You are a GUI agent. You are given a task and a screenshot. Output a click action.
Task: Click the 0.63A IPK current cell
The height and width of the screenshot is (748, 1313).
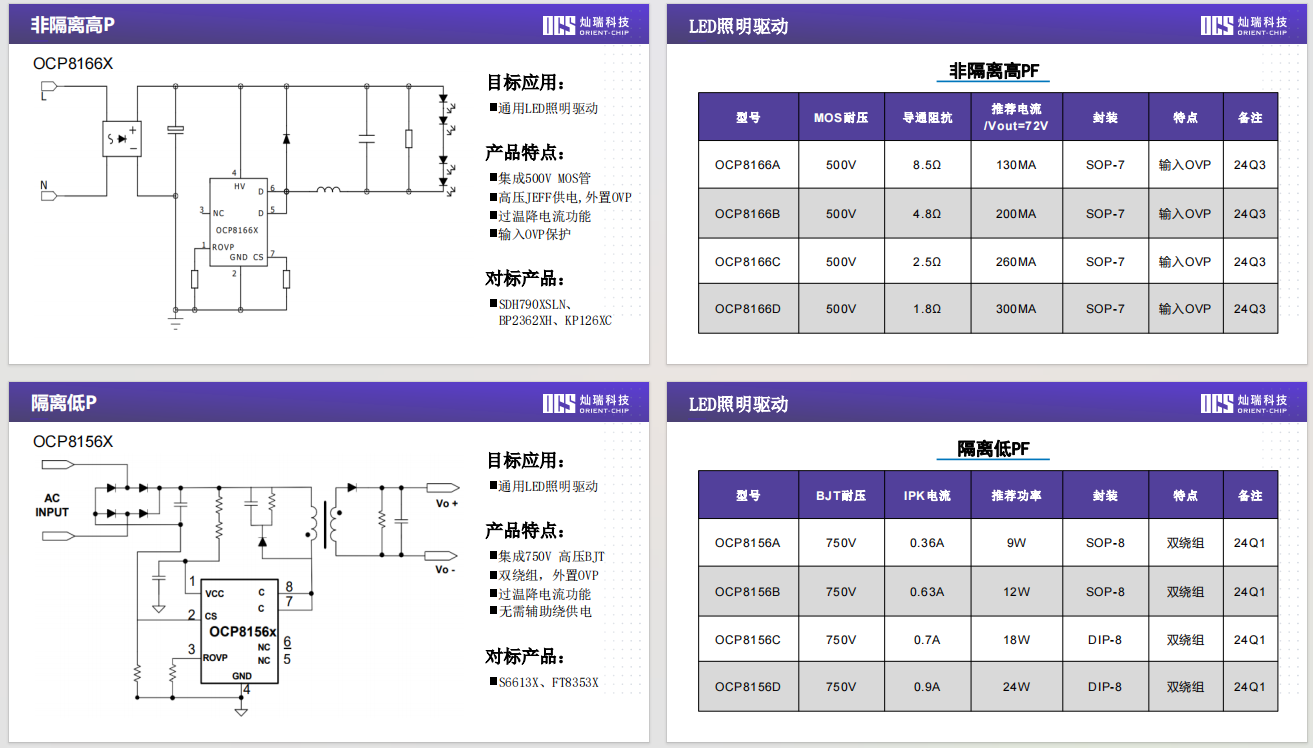click(927, 591)
